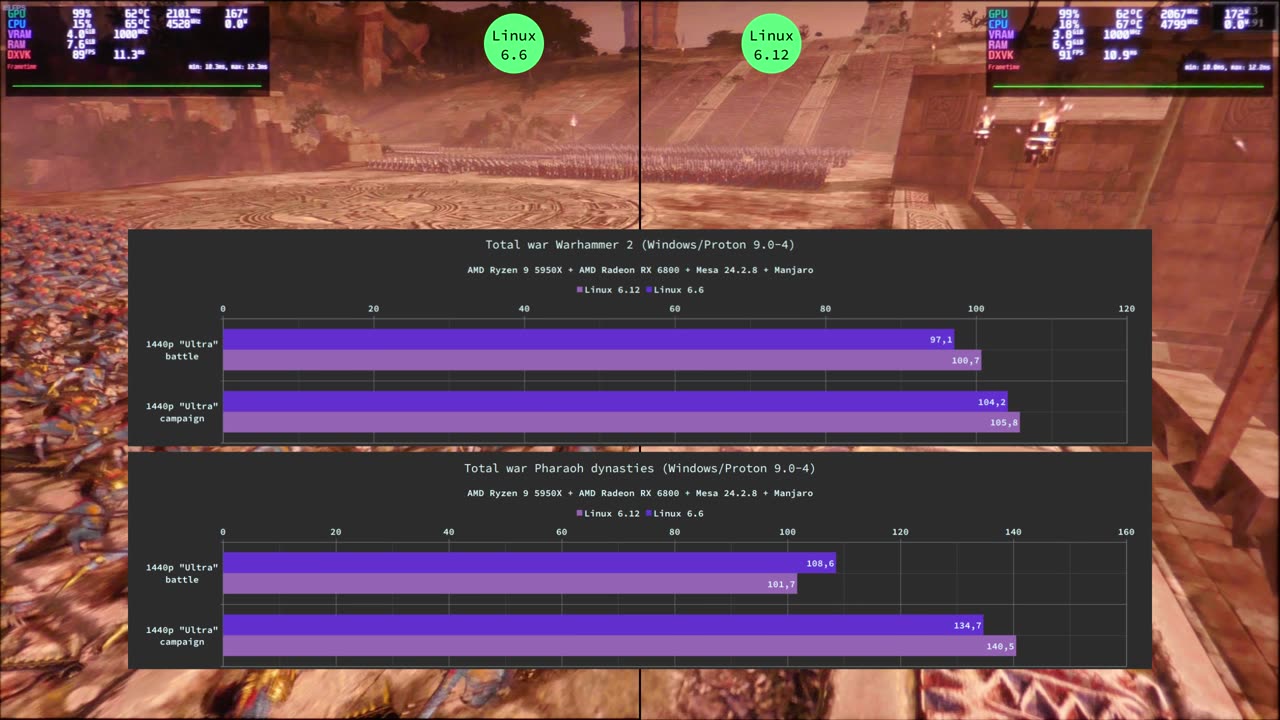Click the Warhammer 2 campaign bar labeled 105,8
This screenshot has width=1280, height=720.
621,422
